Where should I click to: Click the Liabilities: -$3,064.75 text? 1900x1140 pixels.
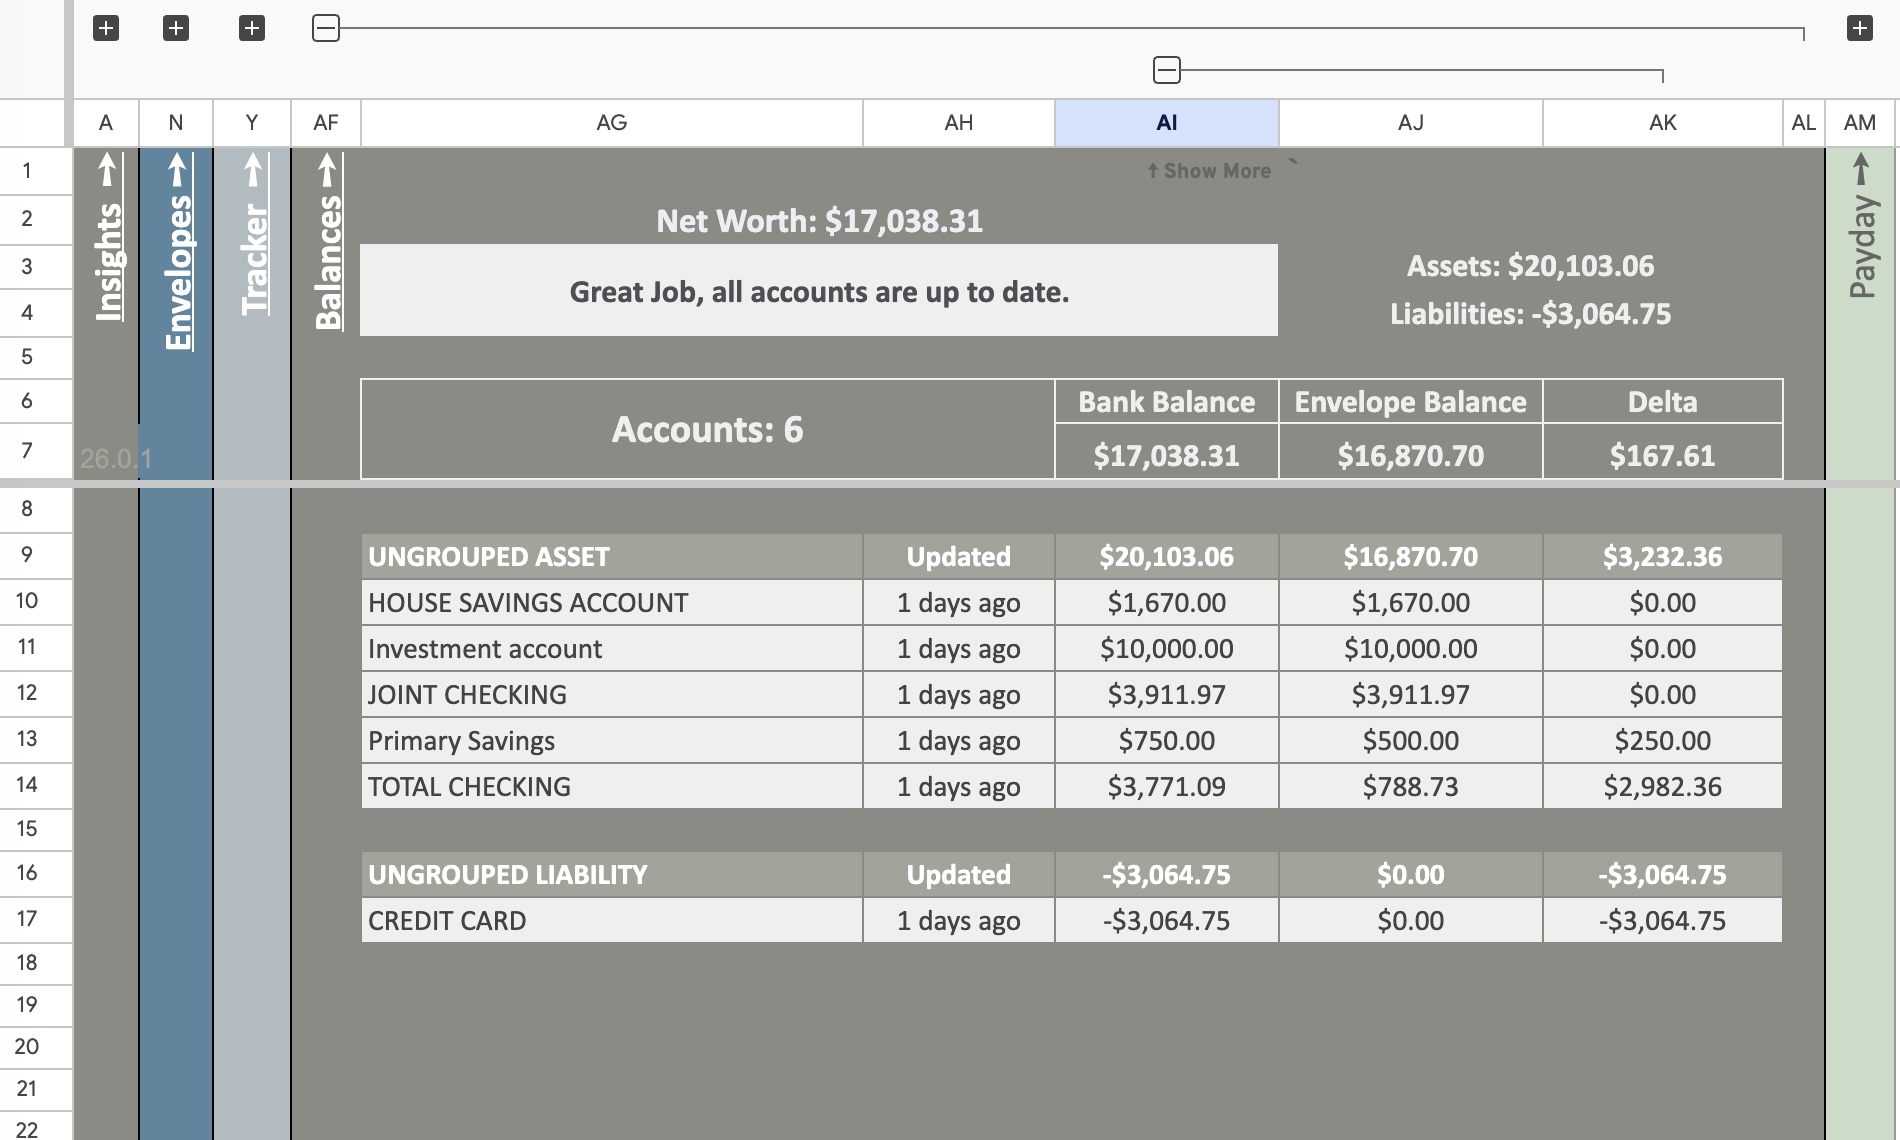[x=1530, y=313]
